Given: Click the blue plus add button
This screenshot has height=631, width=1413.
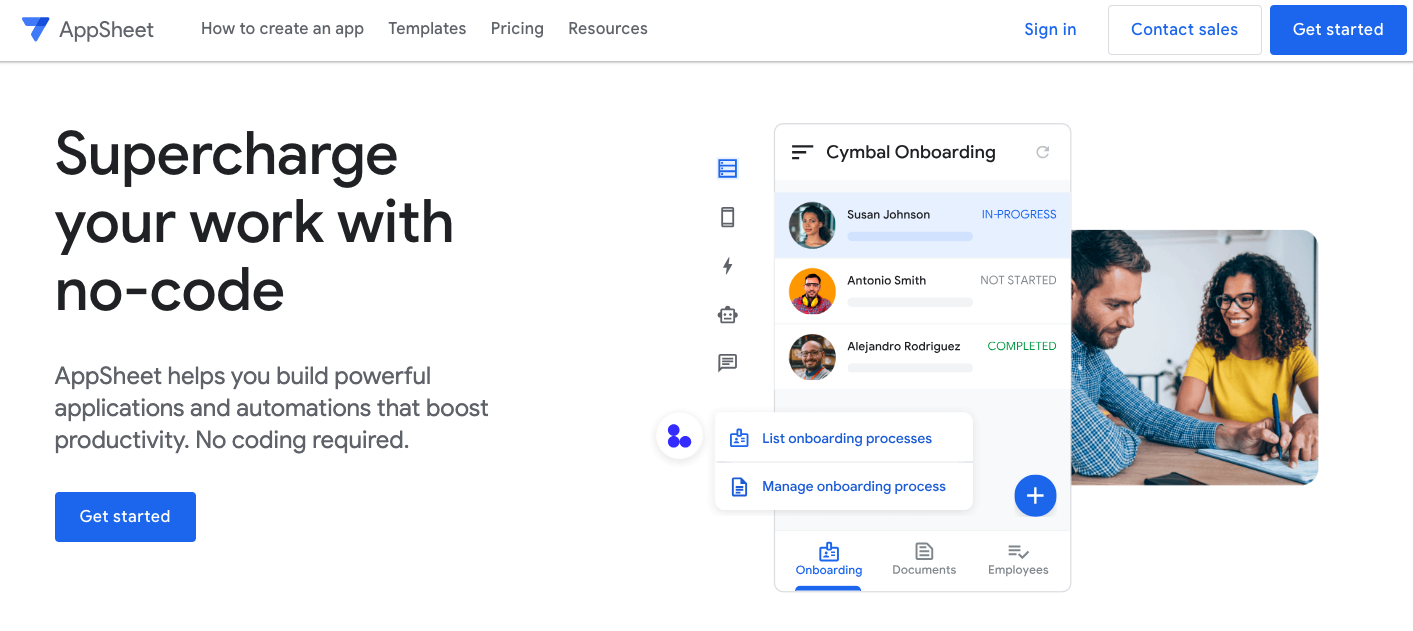Looking at the screenshot, I should click(1035, 495).
